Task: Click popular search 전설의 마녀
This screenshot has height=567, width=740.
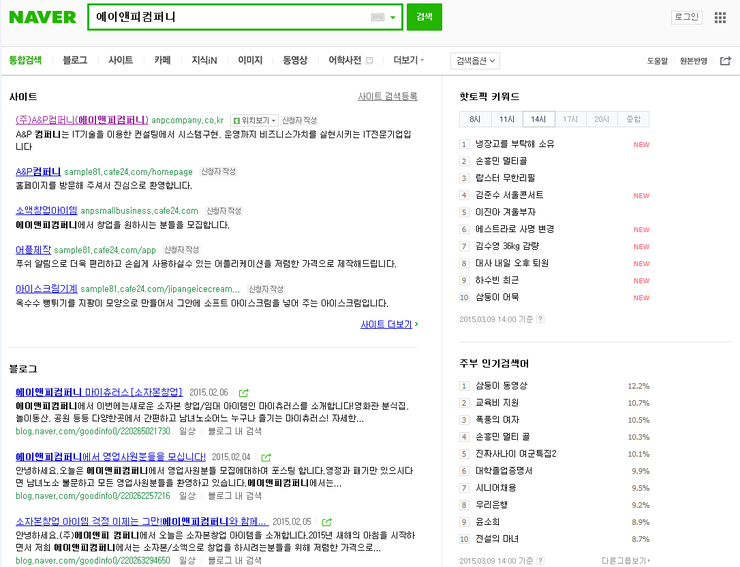Action: tap(497, 539)
